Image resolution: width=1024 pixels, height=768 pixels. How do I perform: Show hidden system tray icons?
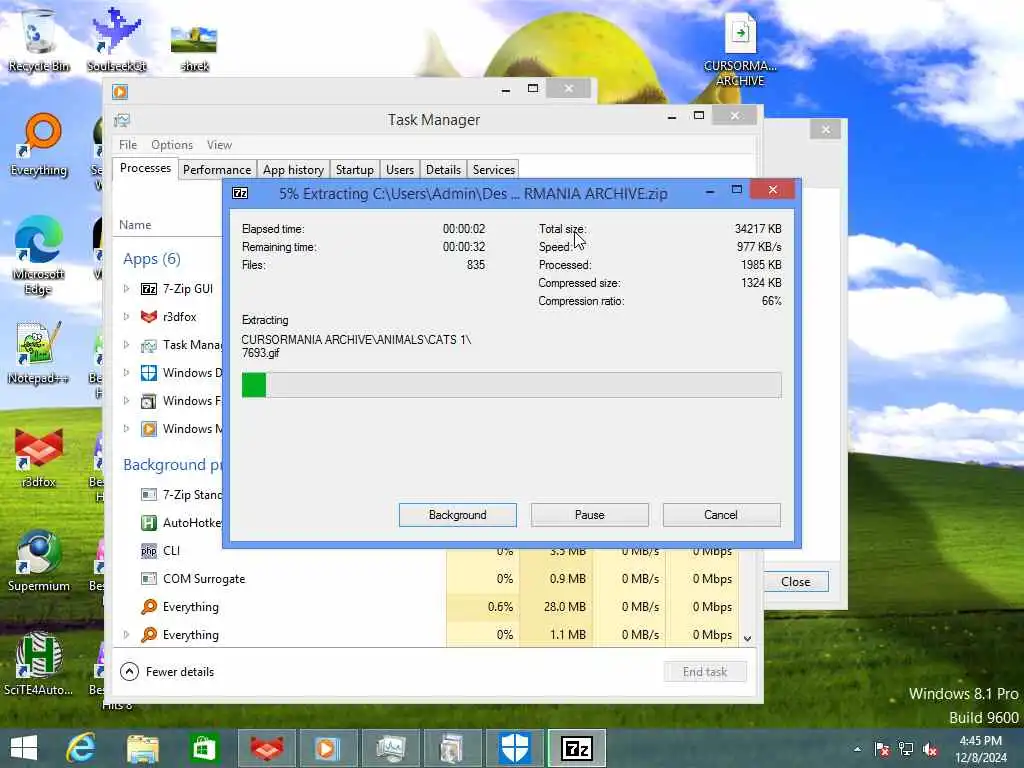point(857,749)
